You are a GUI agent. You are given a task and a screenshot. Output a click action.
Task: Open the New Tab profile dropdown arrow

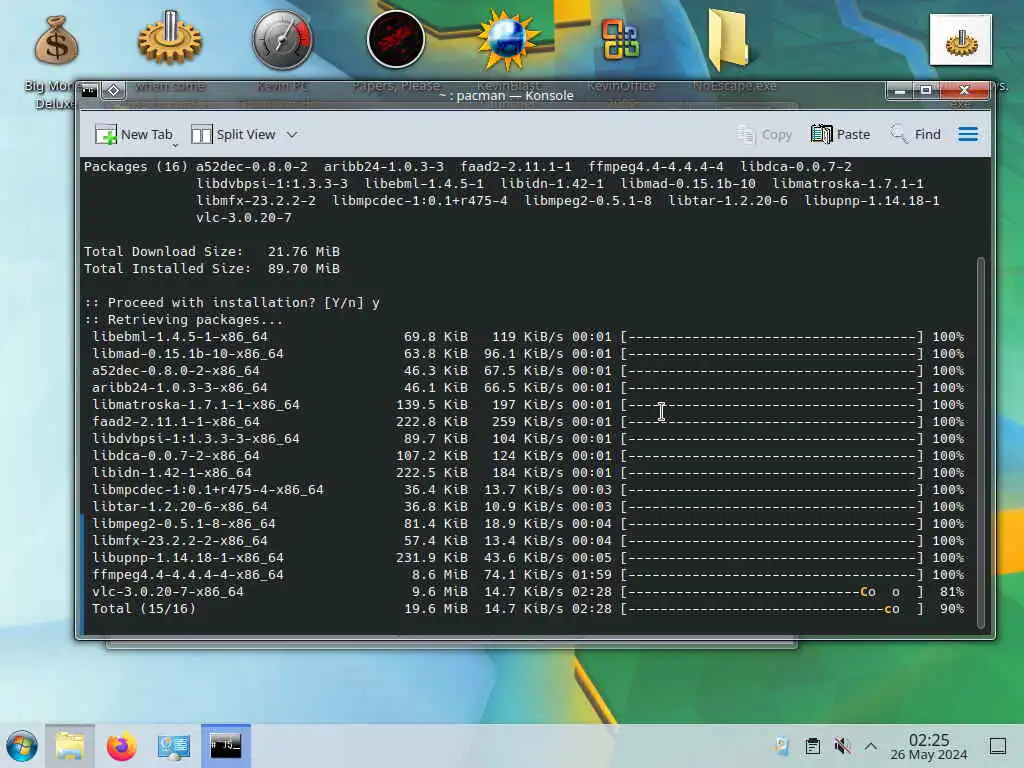tap(175, 144)
